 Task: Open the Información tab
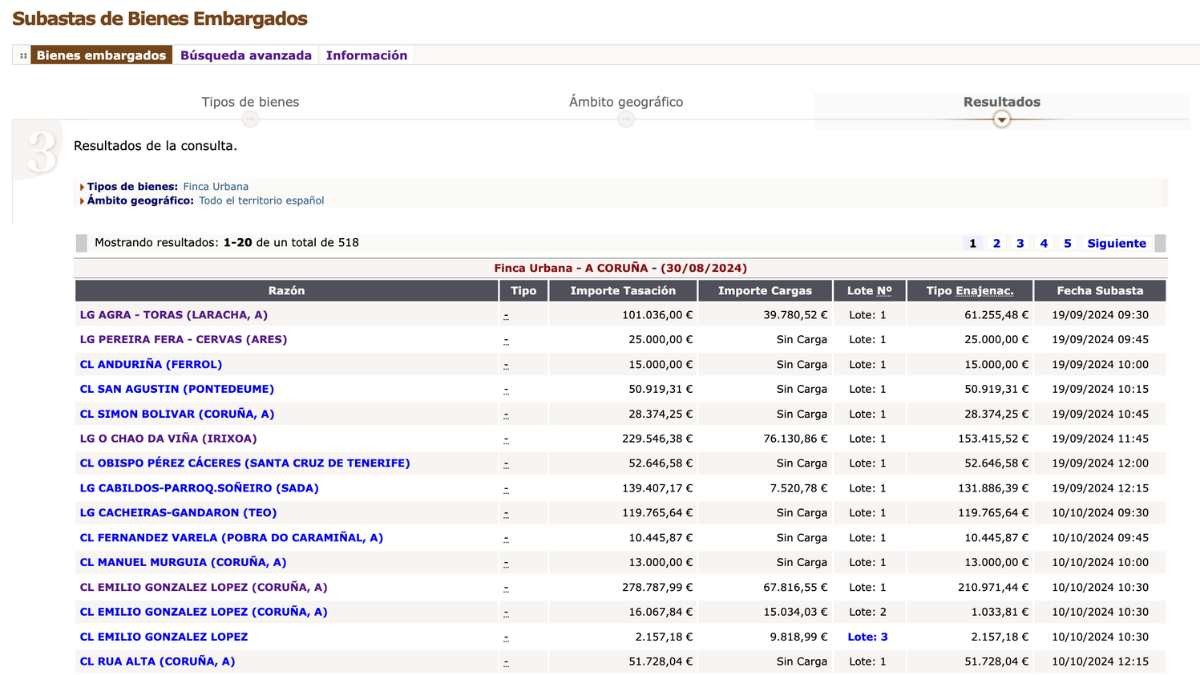point(367,55)
